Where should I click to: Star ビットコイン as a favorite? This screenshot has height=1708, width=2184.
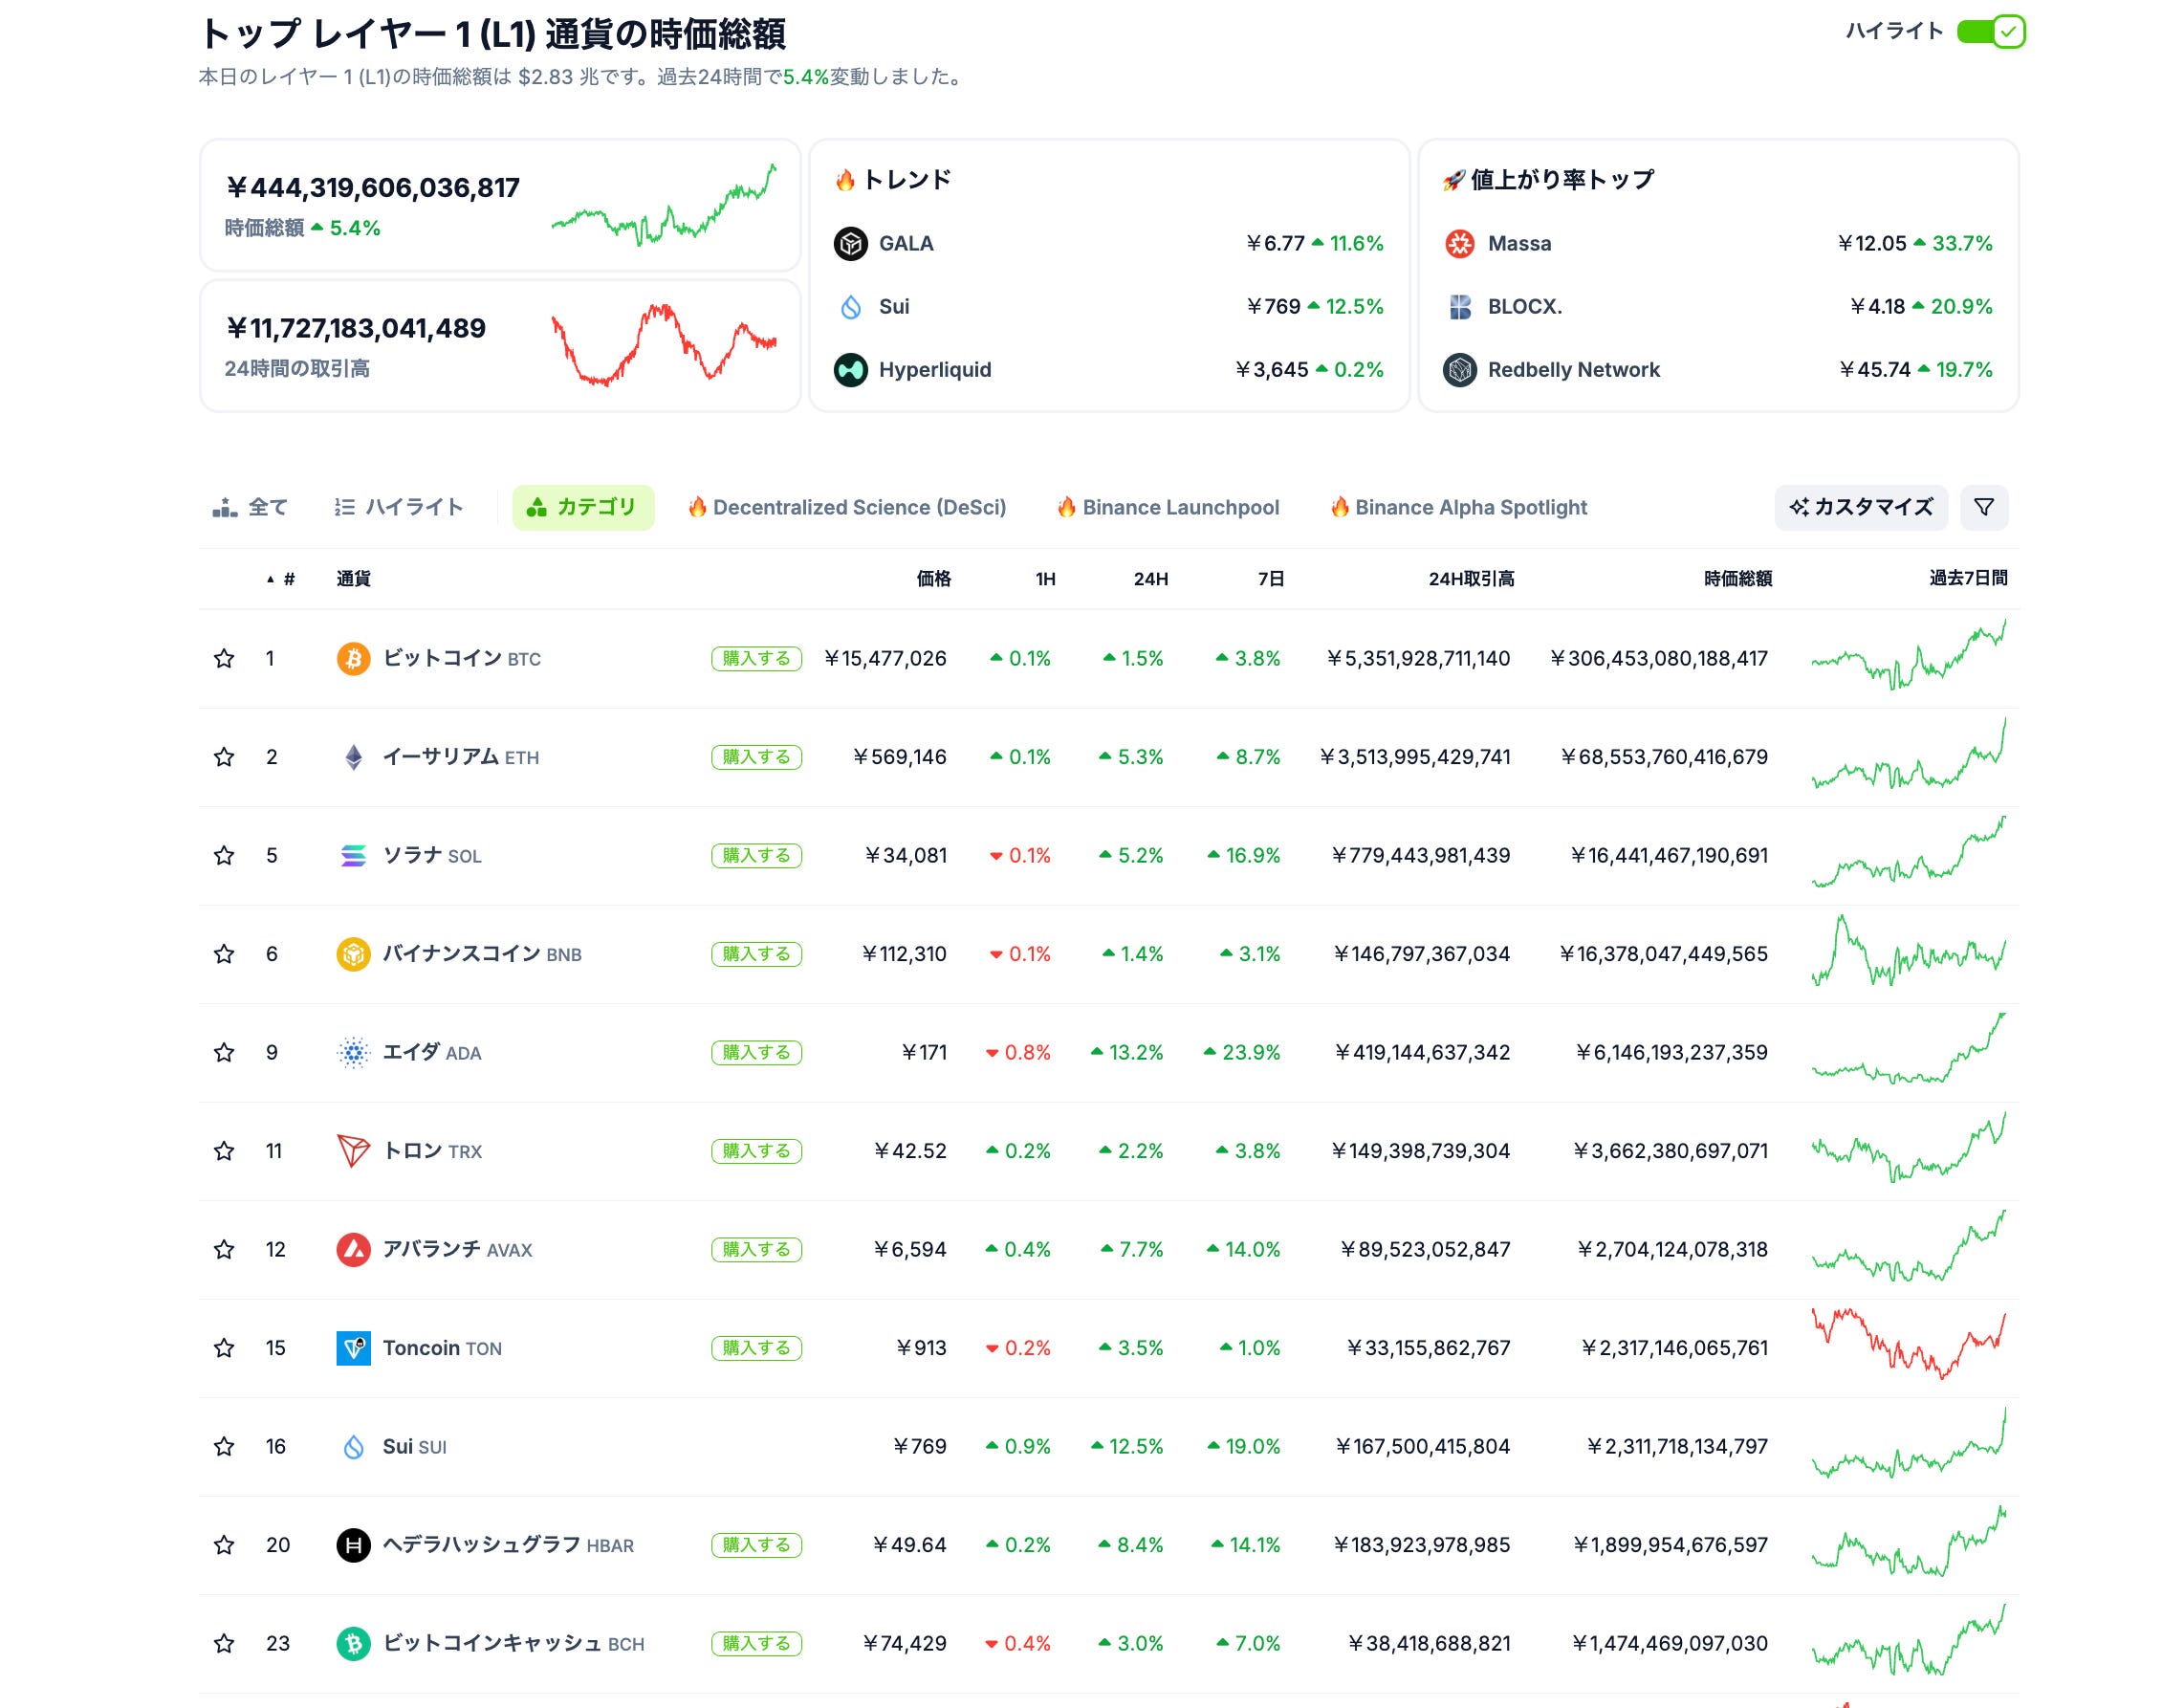click(x=224, y=658)
